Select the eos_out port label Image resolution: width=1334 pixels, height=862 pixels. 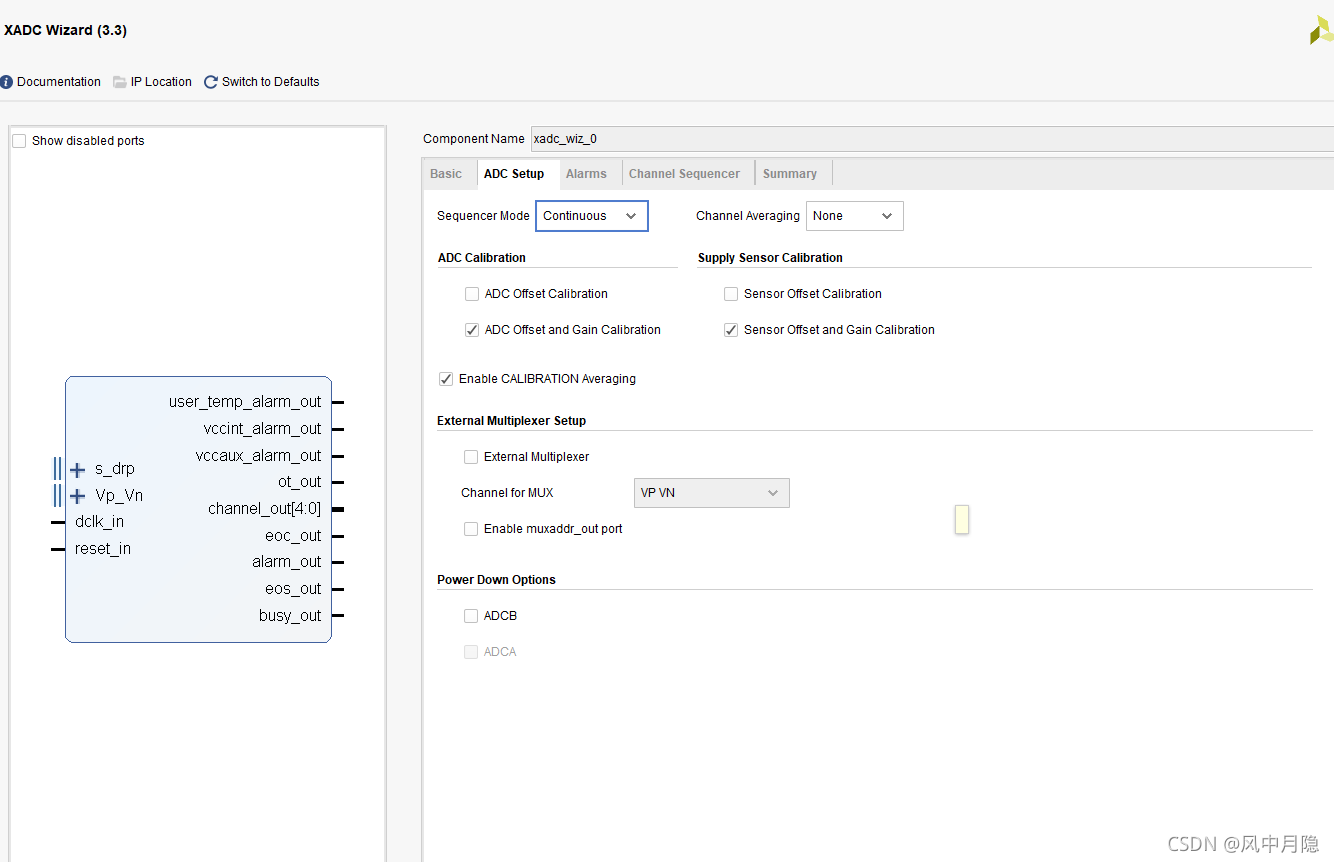tap(293, 589)
